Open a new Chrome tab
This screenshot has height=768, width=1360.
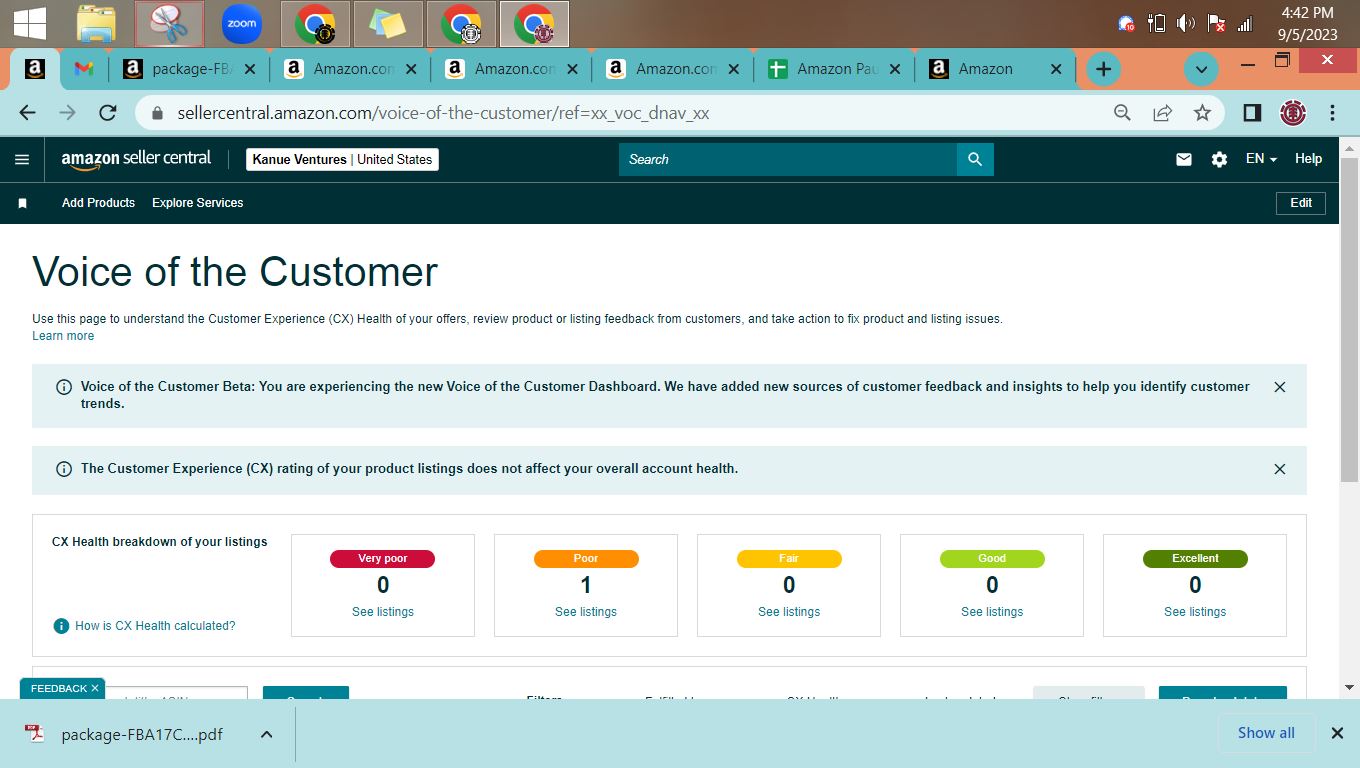(1103, 69)
